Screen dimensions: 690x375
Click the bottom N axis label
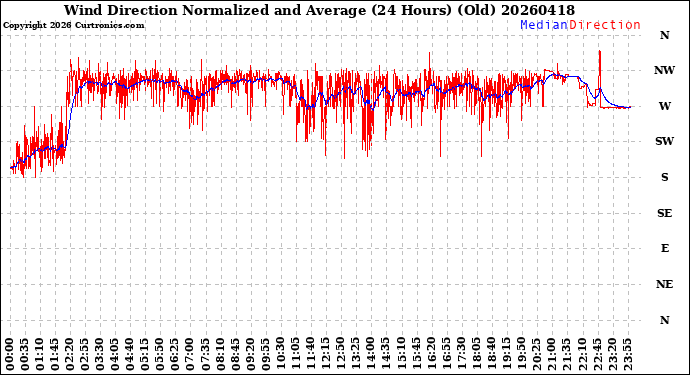tap(664, 320)
